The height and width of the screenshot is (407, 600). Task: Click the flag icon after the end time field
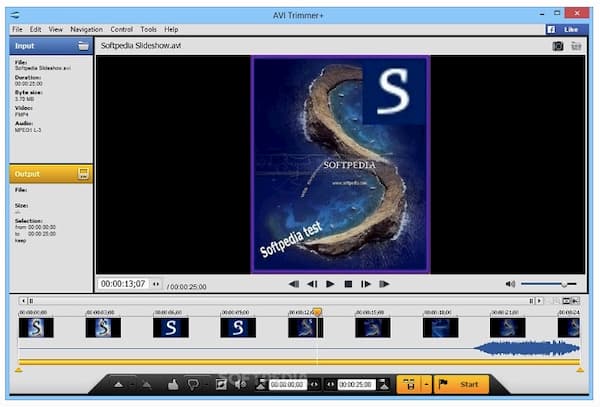tap(383, 384)
